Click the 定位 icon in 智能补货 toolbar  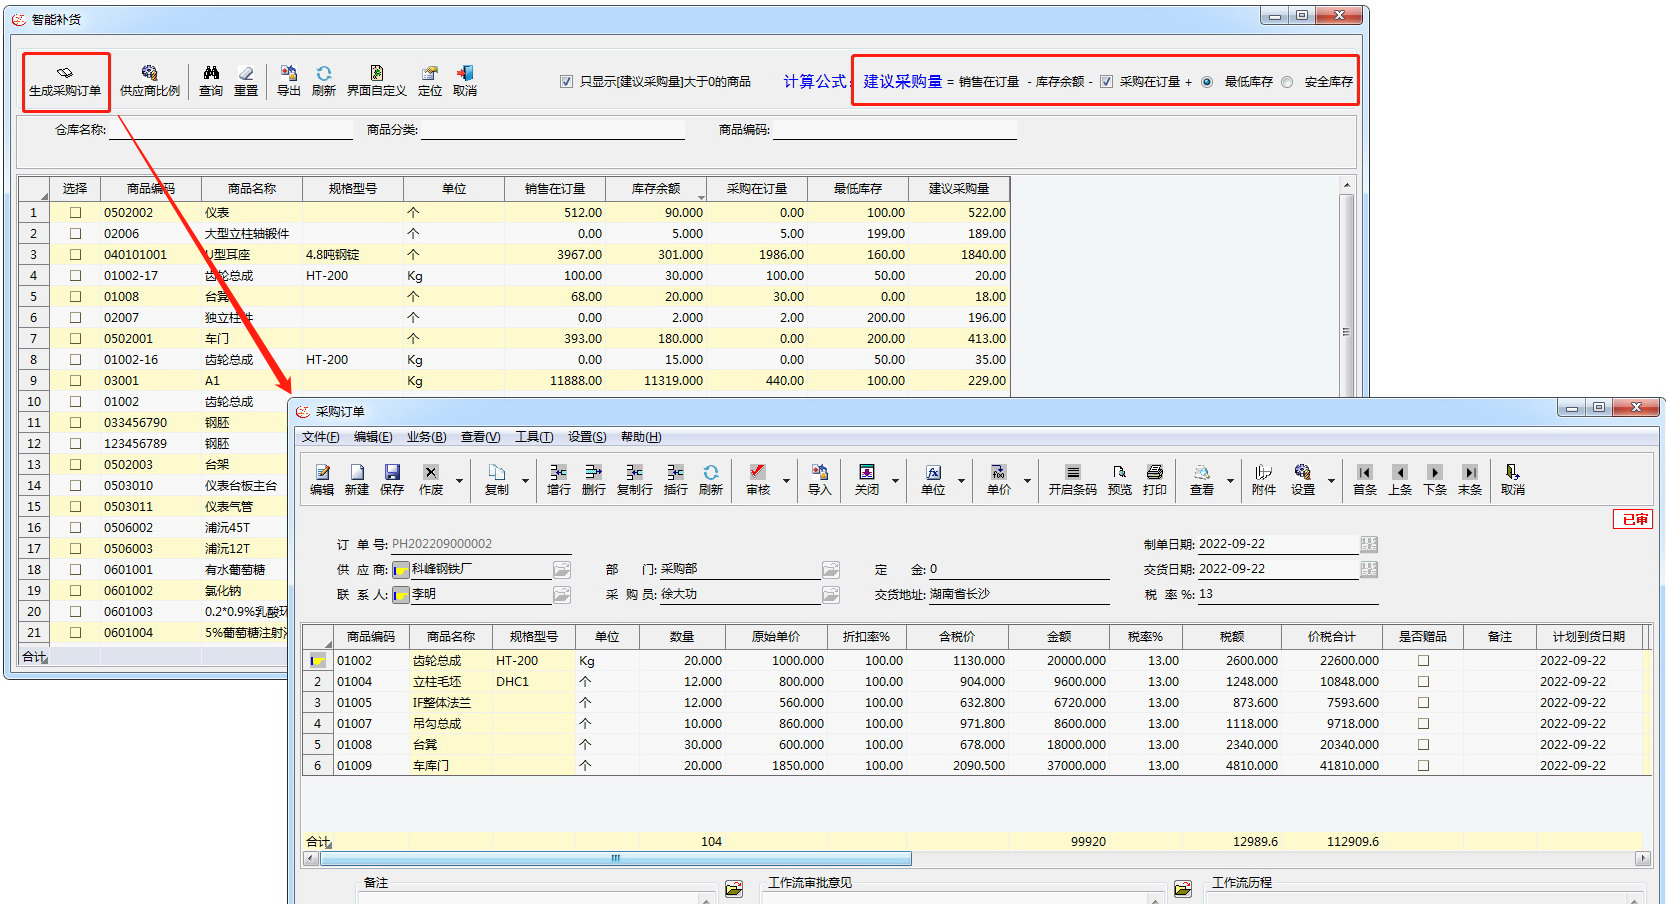click(430, 81)
